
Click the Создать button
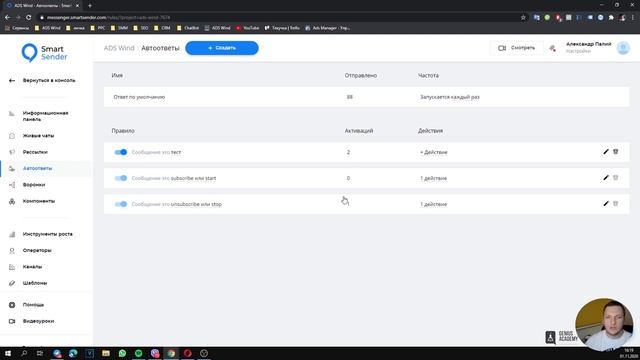[222, 48]
